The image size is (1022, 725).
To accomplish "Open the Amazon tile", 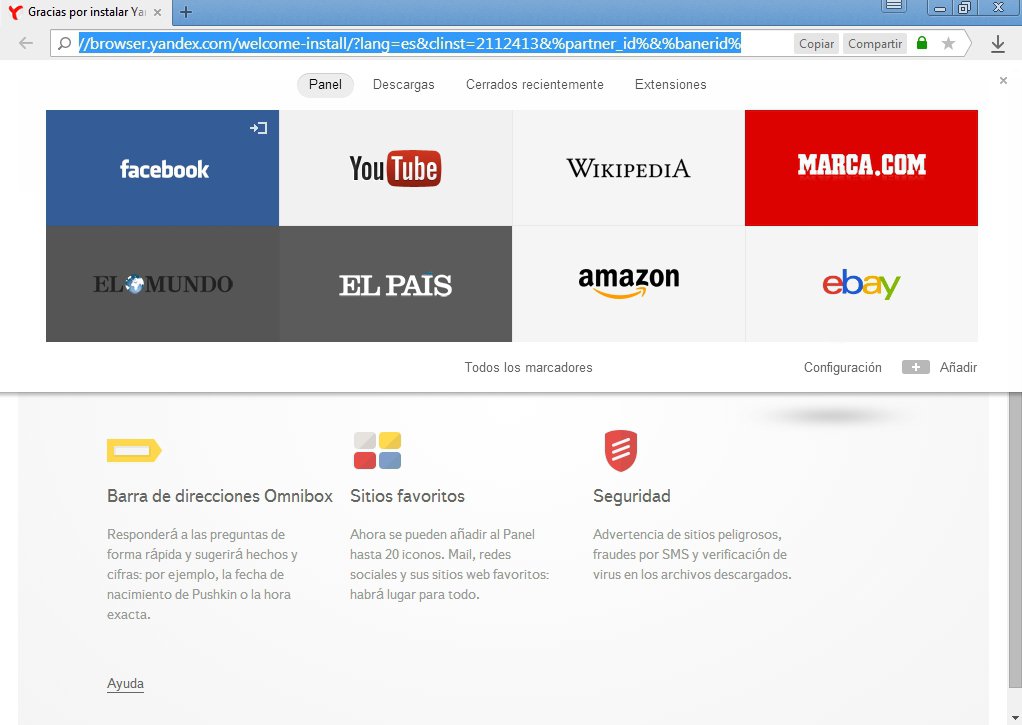I will [x=628, y=284].
